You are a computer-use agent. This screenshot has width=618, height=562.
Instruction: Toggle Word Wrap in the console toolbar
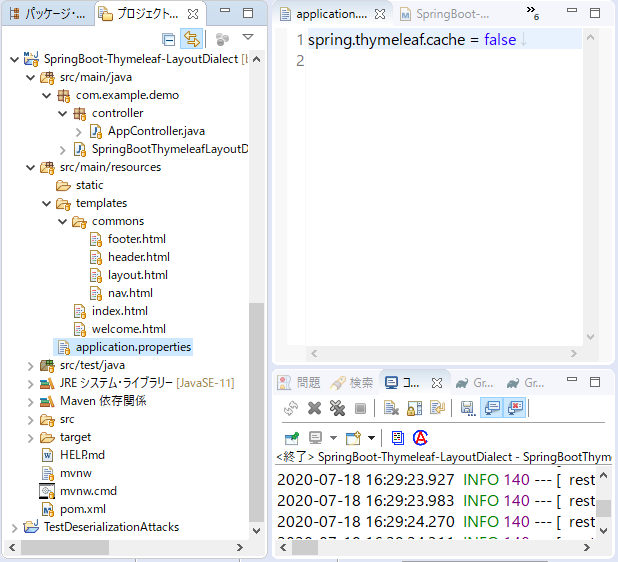click(x=437, y=408)
